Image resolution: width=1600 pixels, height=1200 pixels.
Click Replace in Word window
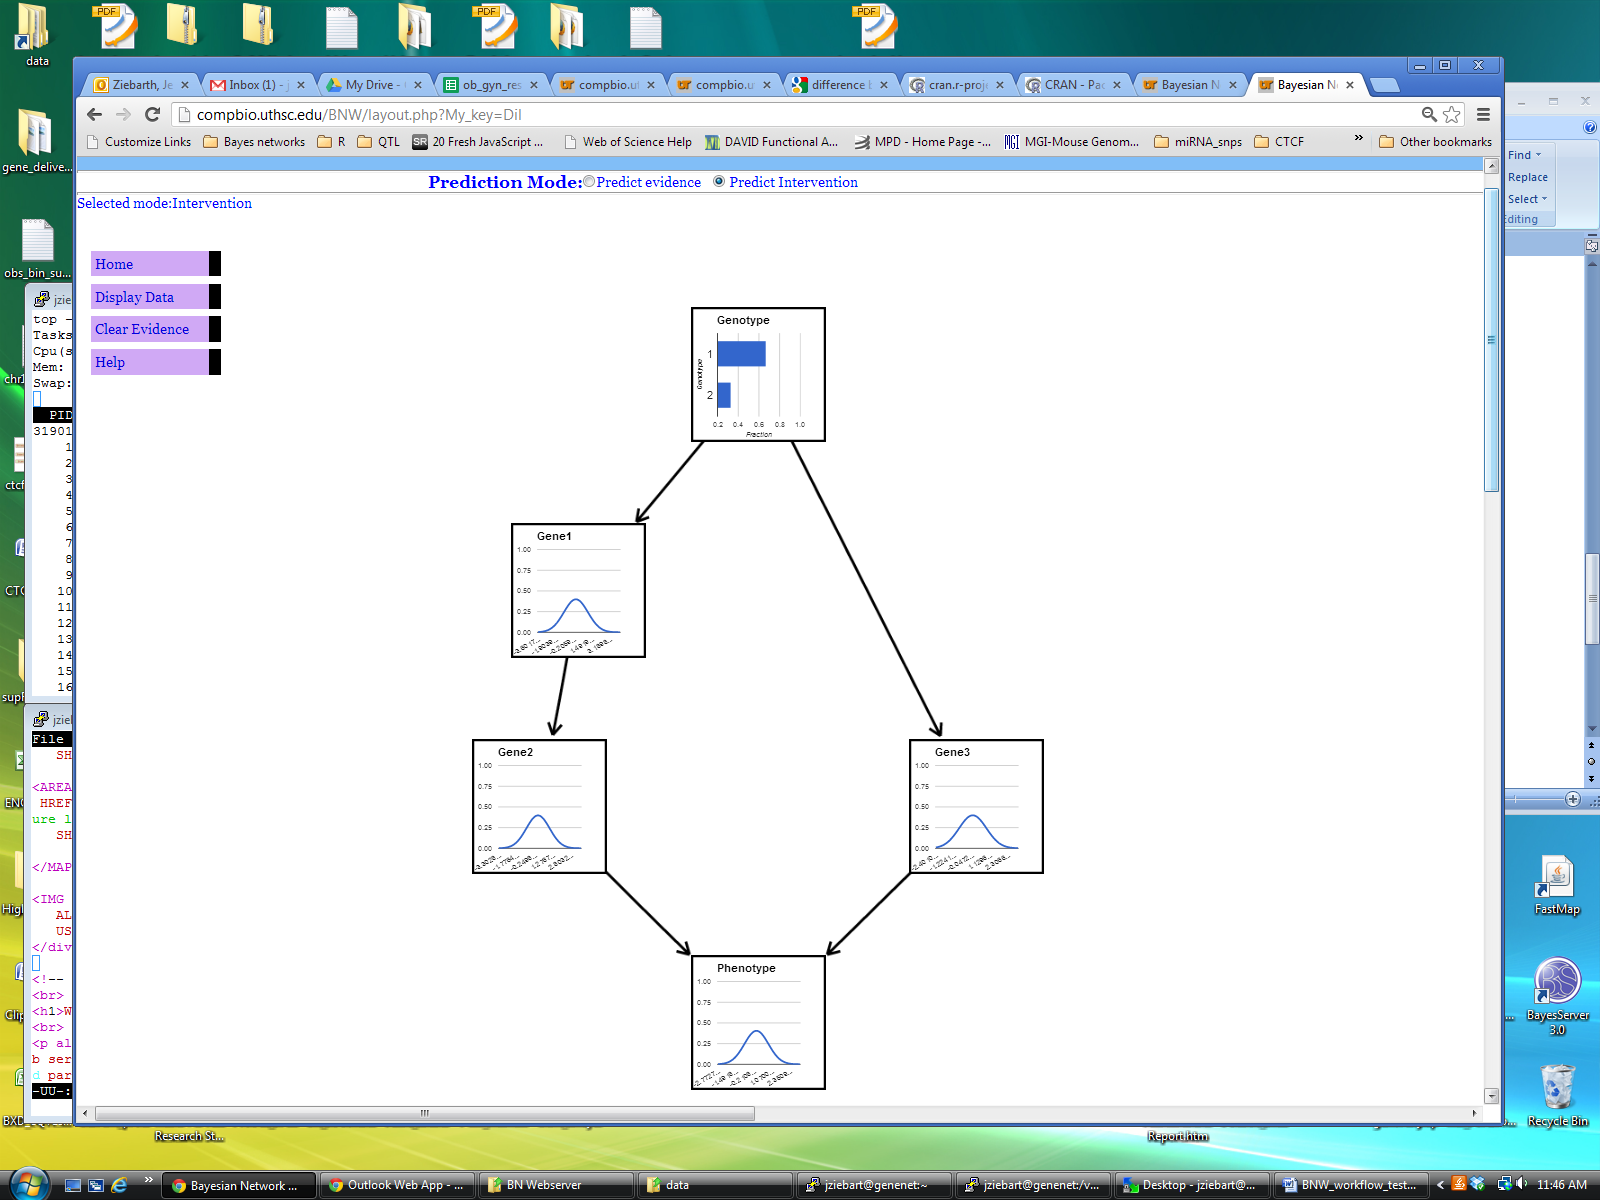1528,177
